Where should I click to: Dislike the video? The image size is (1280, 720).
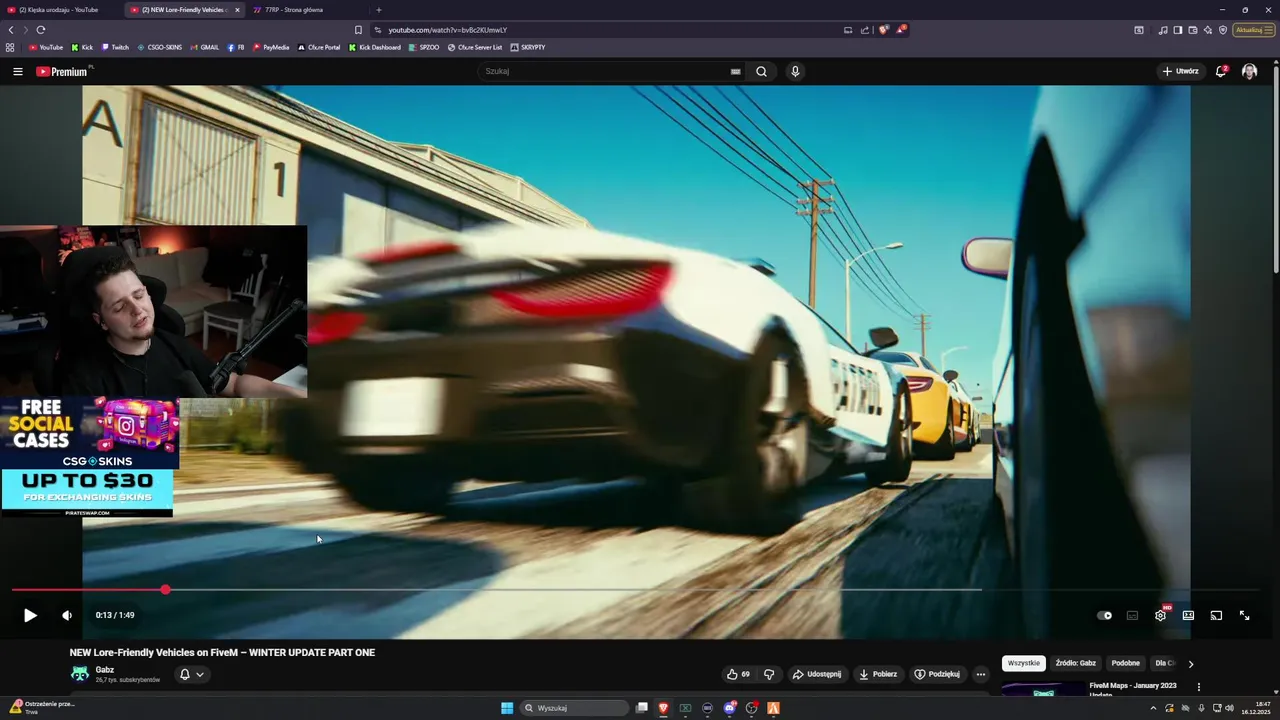coord(769,674)
